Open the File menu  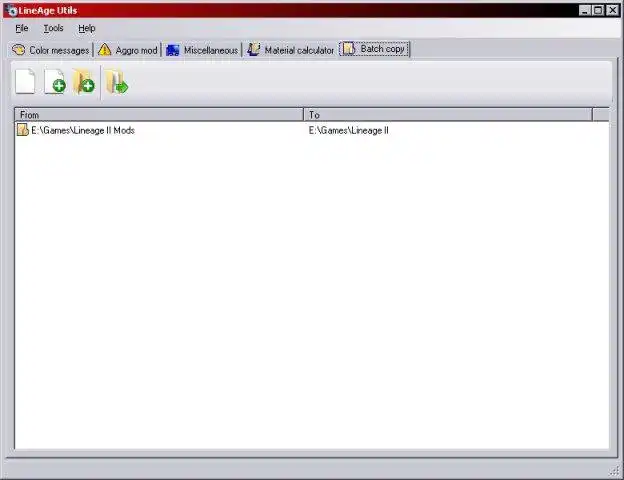coord(21,28)
